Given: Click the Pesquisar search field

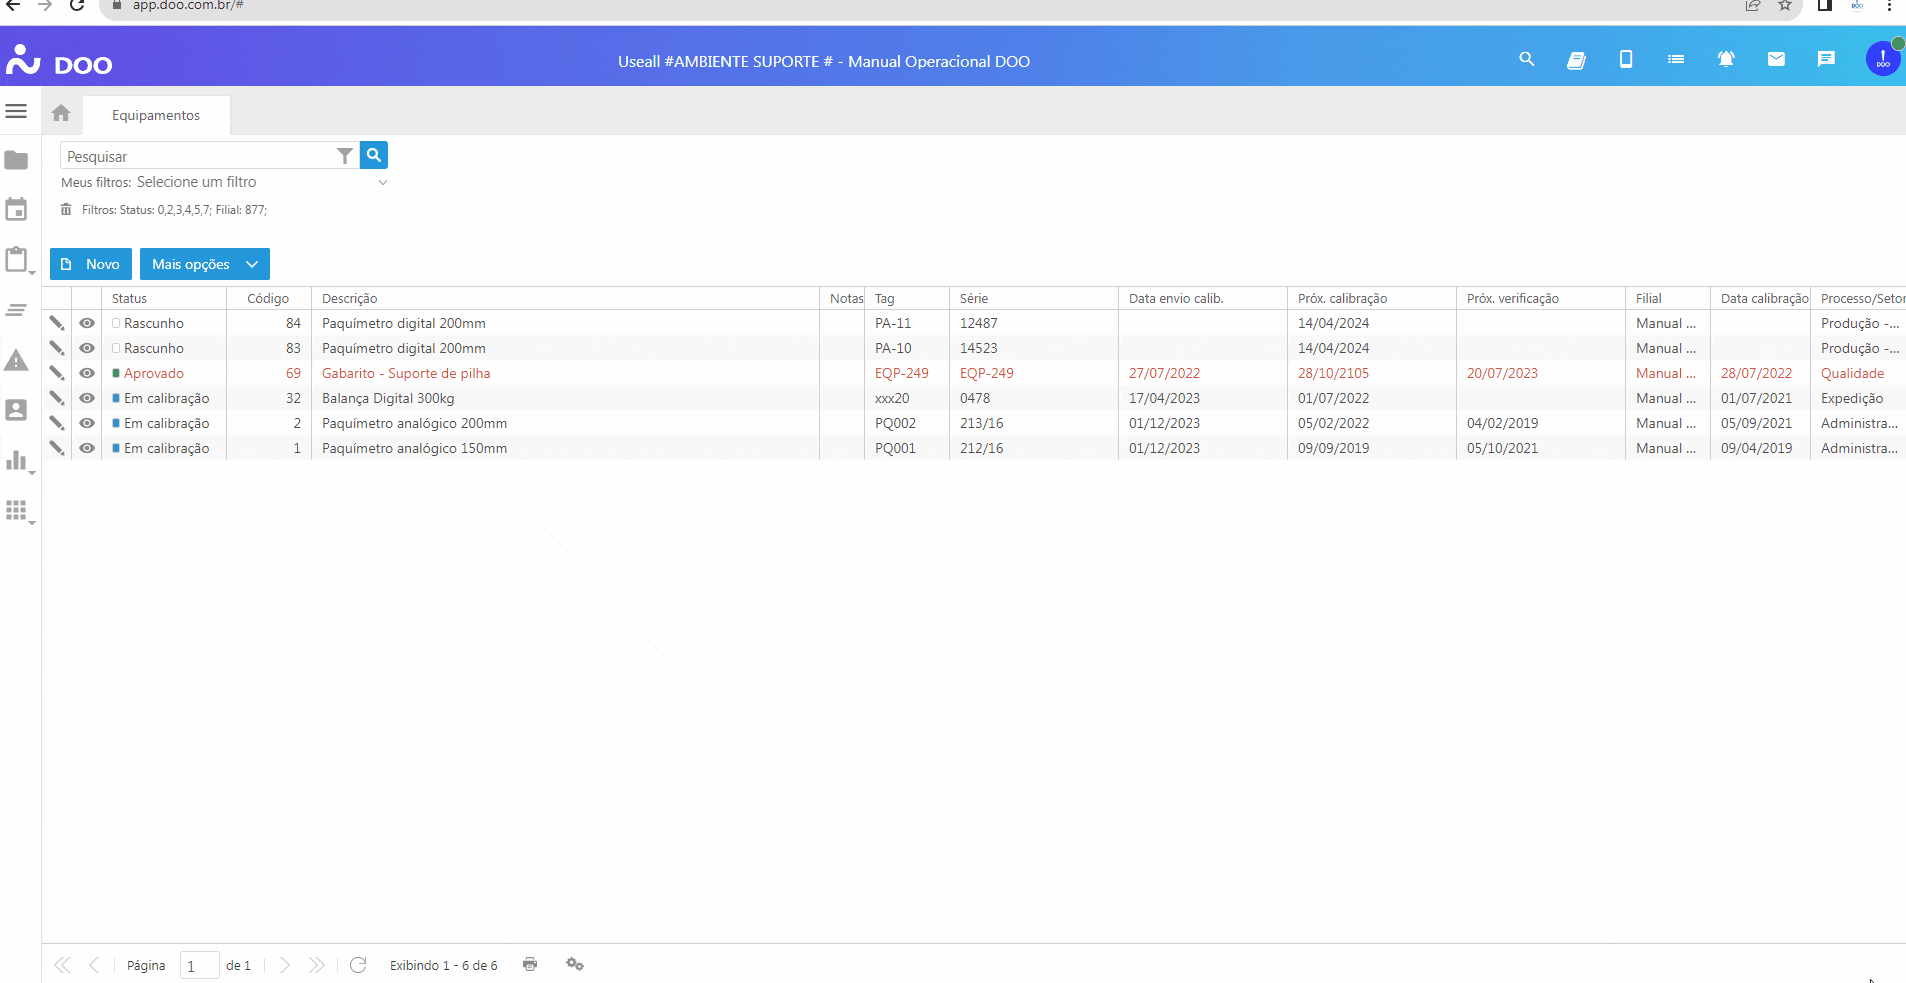Looking at the screenshot, I should (x=198, y=156).
